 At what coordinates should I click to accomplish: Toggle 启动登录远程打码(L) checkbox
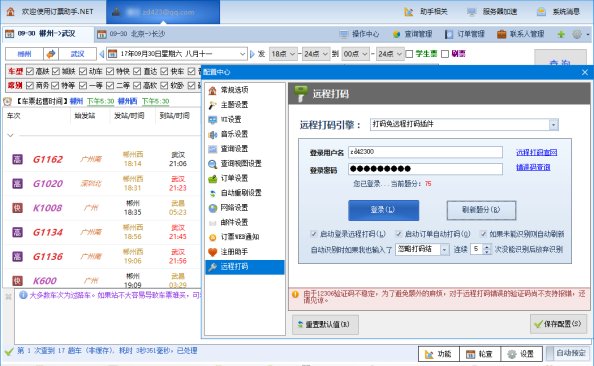click(314, 234)
